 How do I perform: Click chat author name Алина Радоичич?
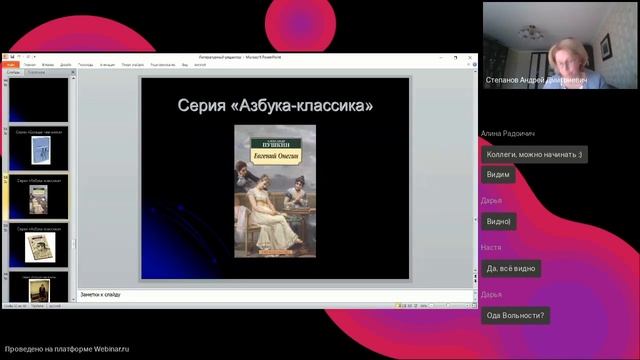(508, 133)
